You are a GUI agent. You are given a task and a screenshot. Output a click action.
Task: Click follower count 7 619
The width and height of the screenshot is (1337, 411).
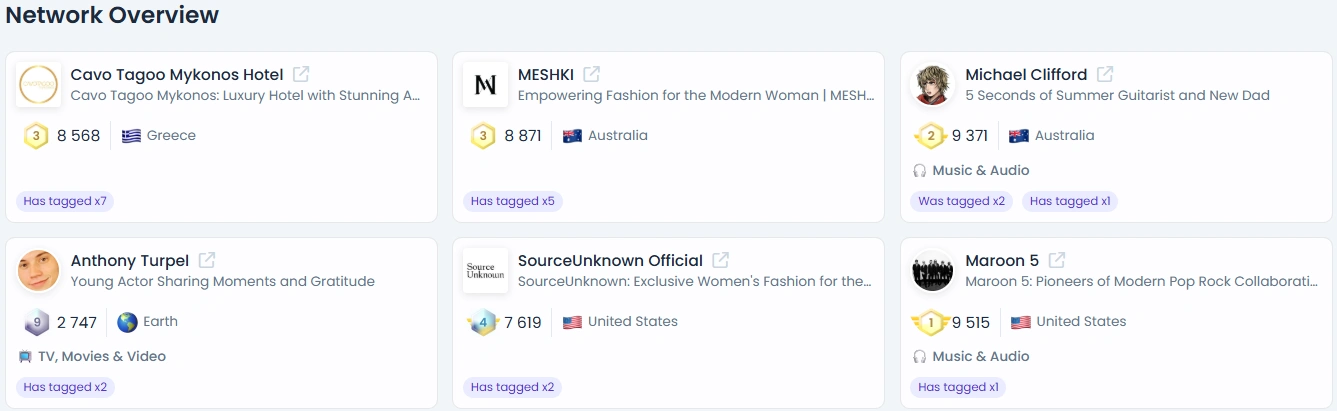coord(523,322)
